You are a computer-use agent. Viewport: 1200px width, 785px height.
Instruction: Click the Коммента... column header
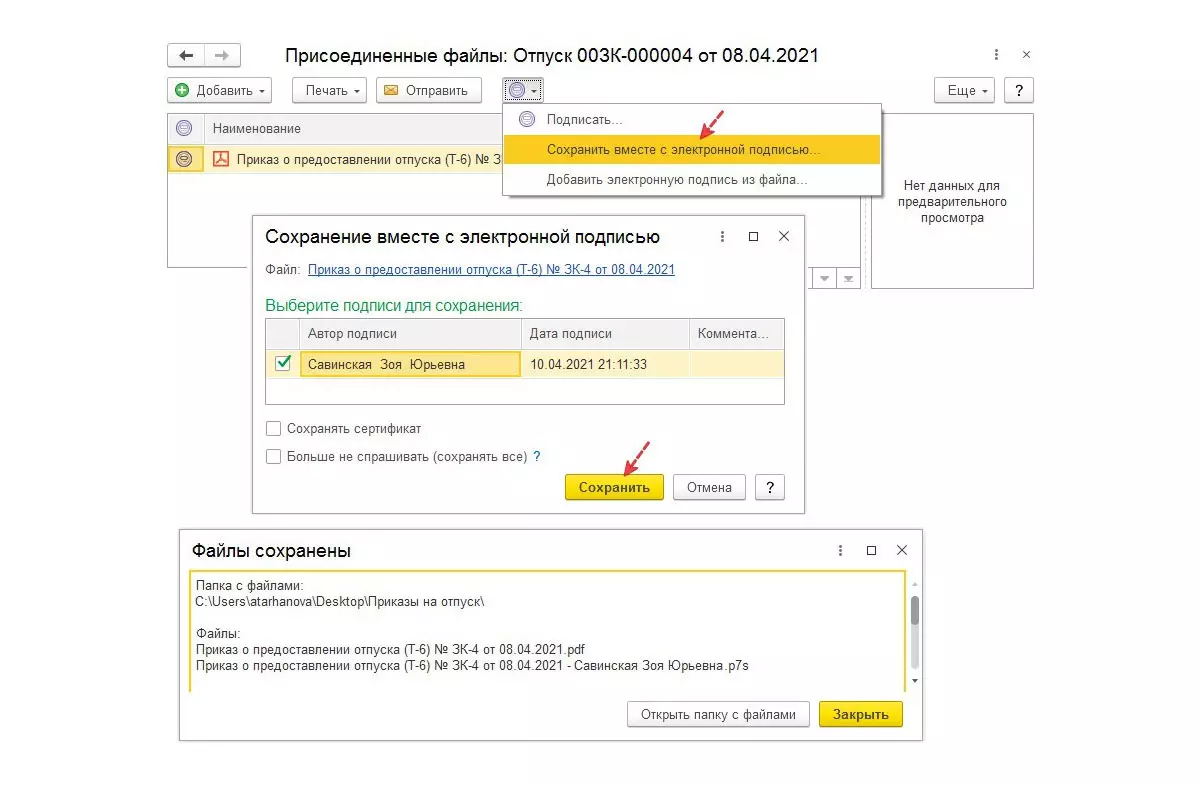click(736, 334)
